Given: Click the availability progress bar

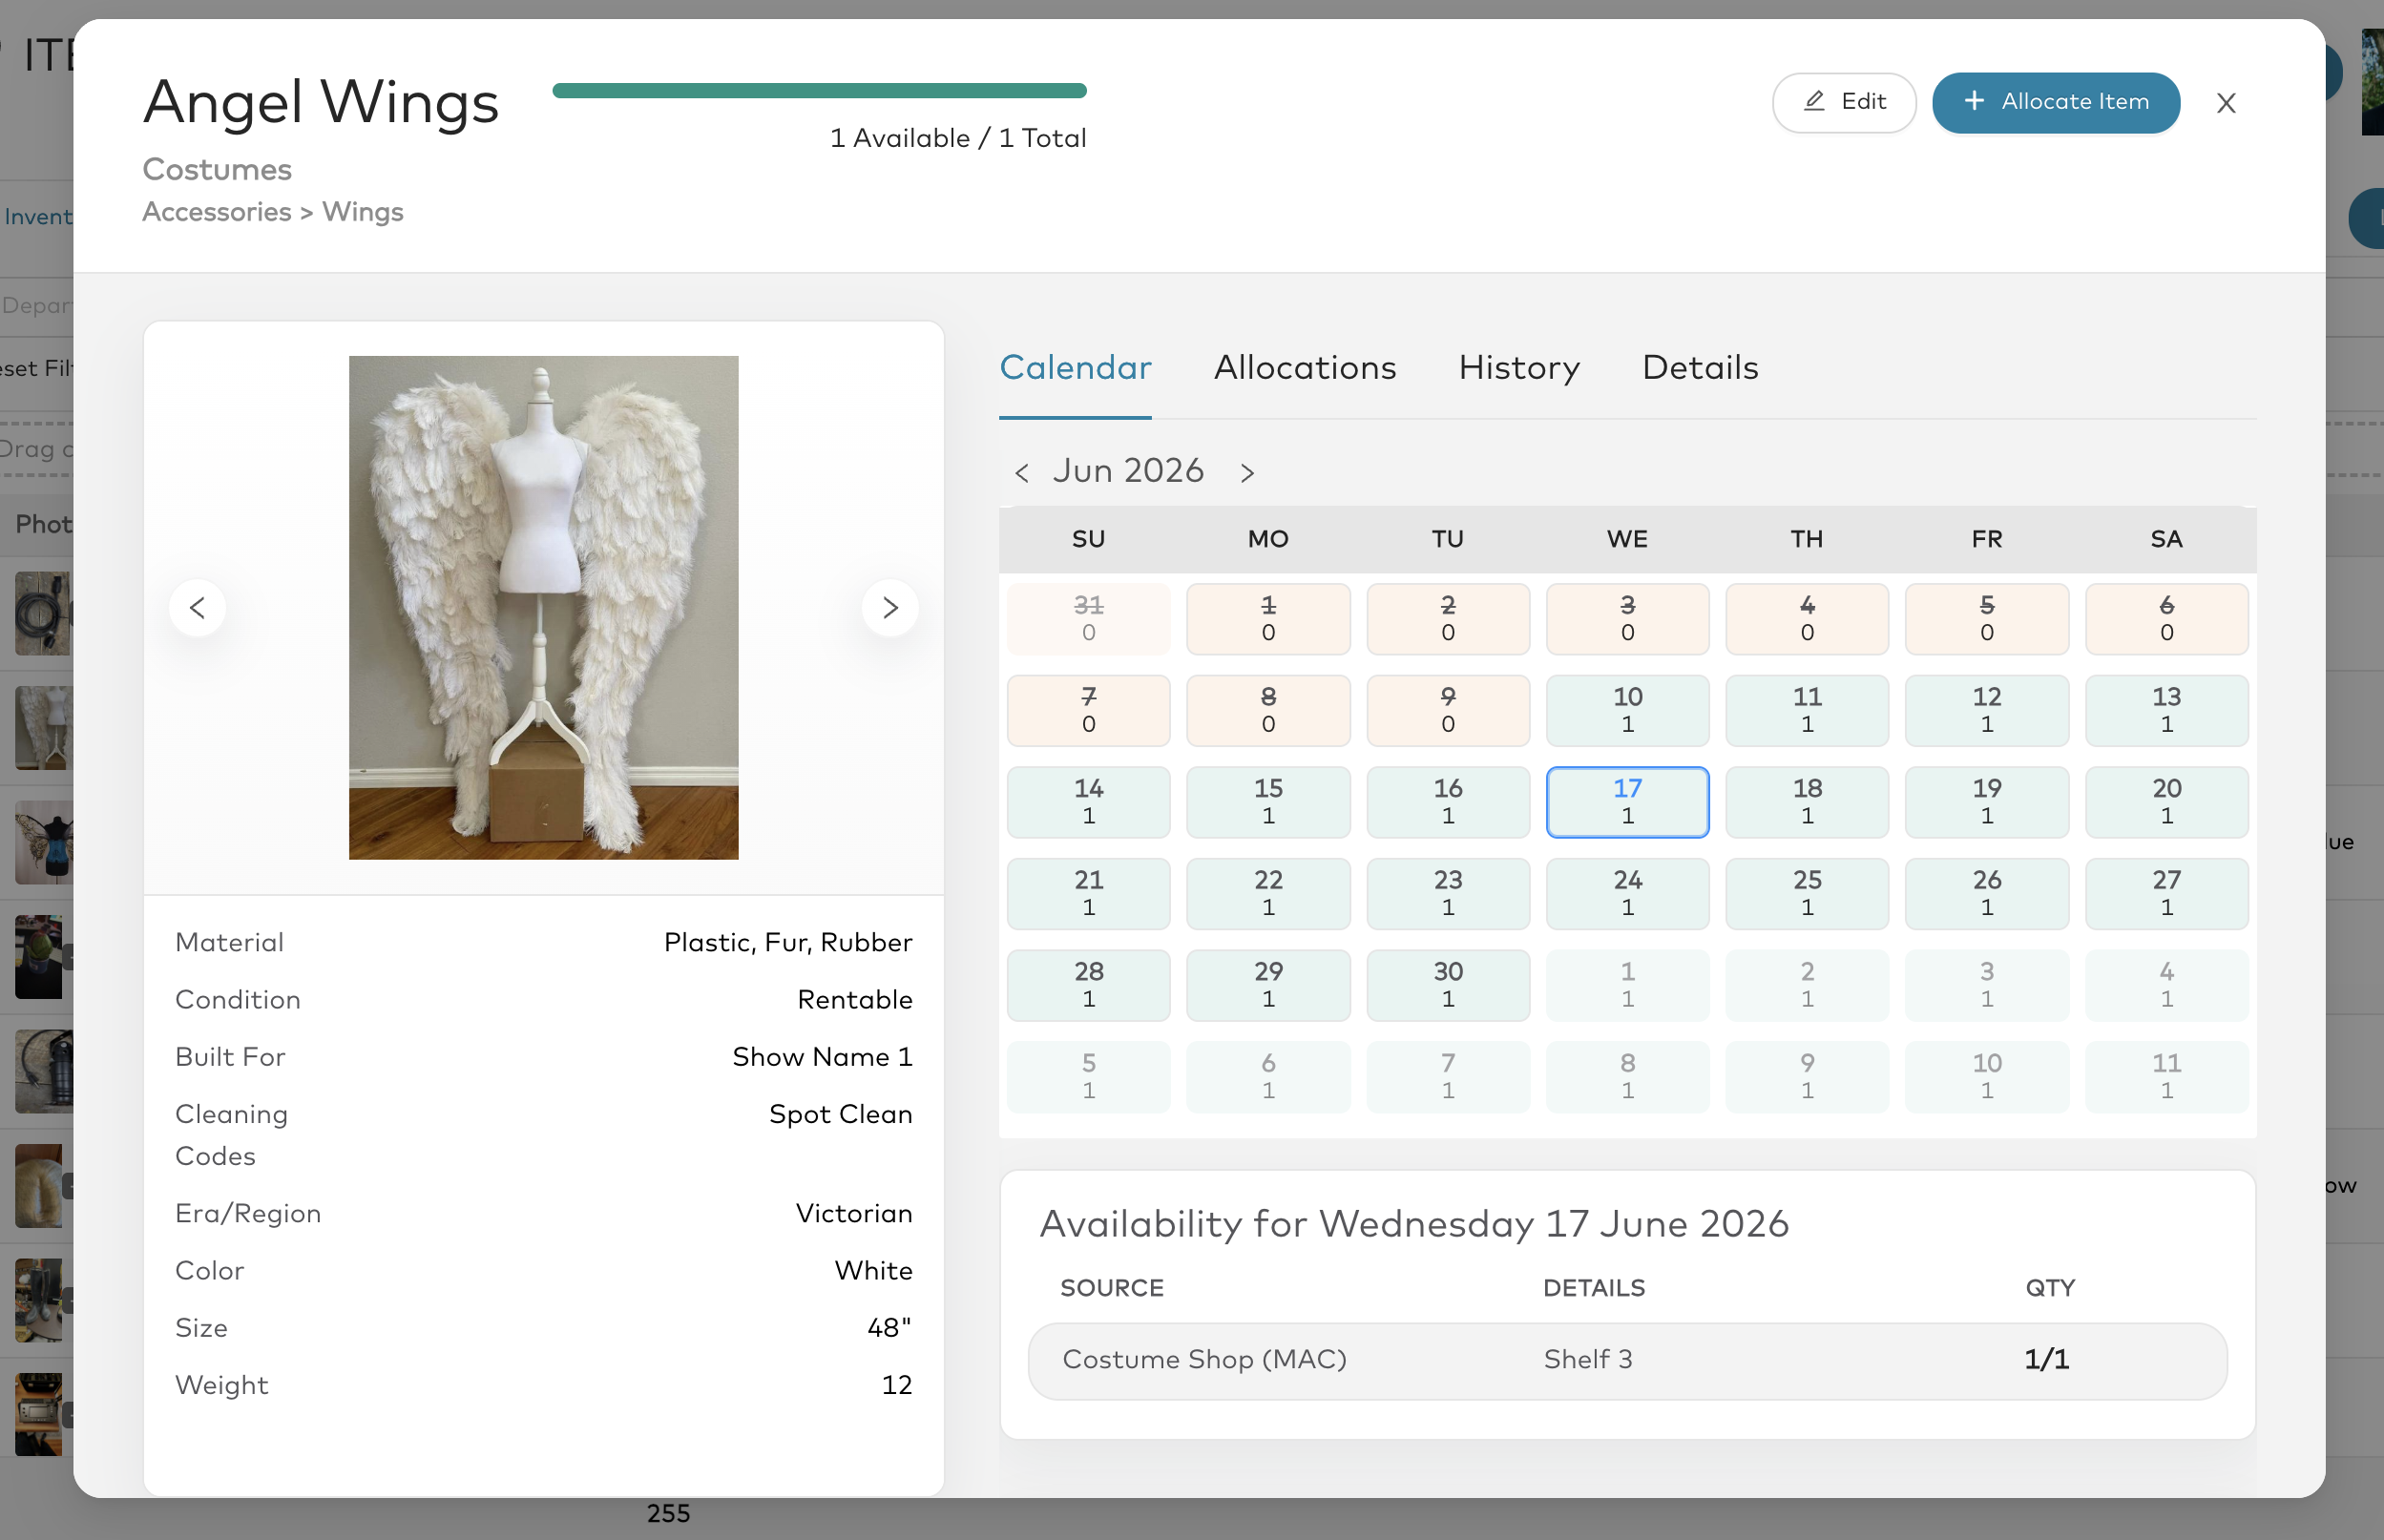Looking at the screenshot, I should point(819,91).
